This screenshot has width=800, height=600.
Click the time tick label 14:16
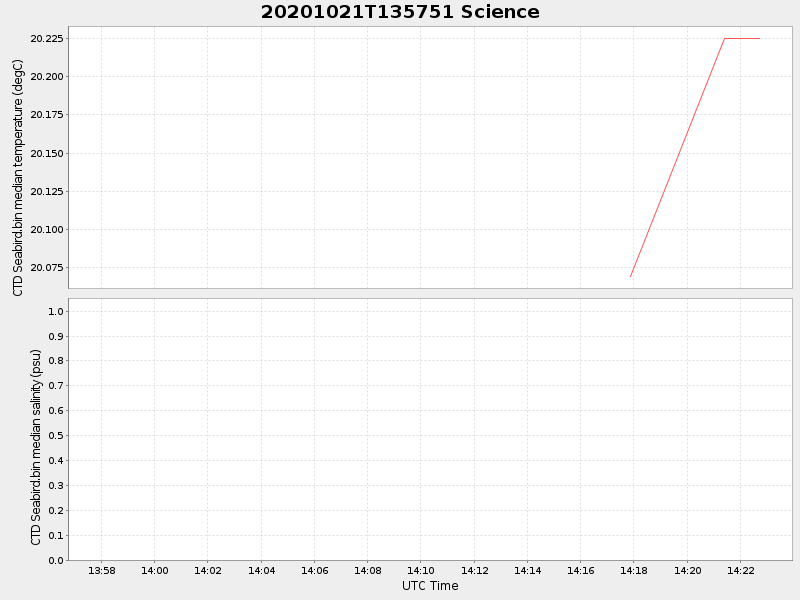pos(581,571)
